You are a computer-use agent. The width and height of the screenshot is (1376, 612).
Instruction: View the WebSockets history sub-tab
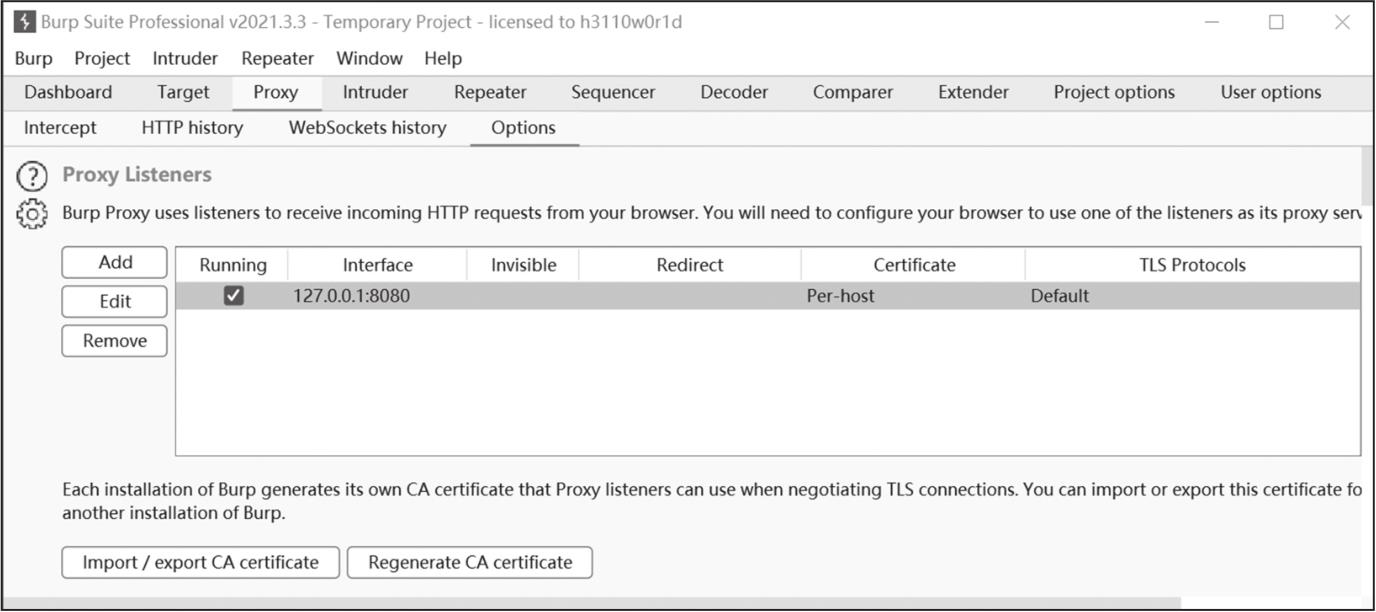[x=367, y=128]
